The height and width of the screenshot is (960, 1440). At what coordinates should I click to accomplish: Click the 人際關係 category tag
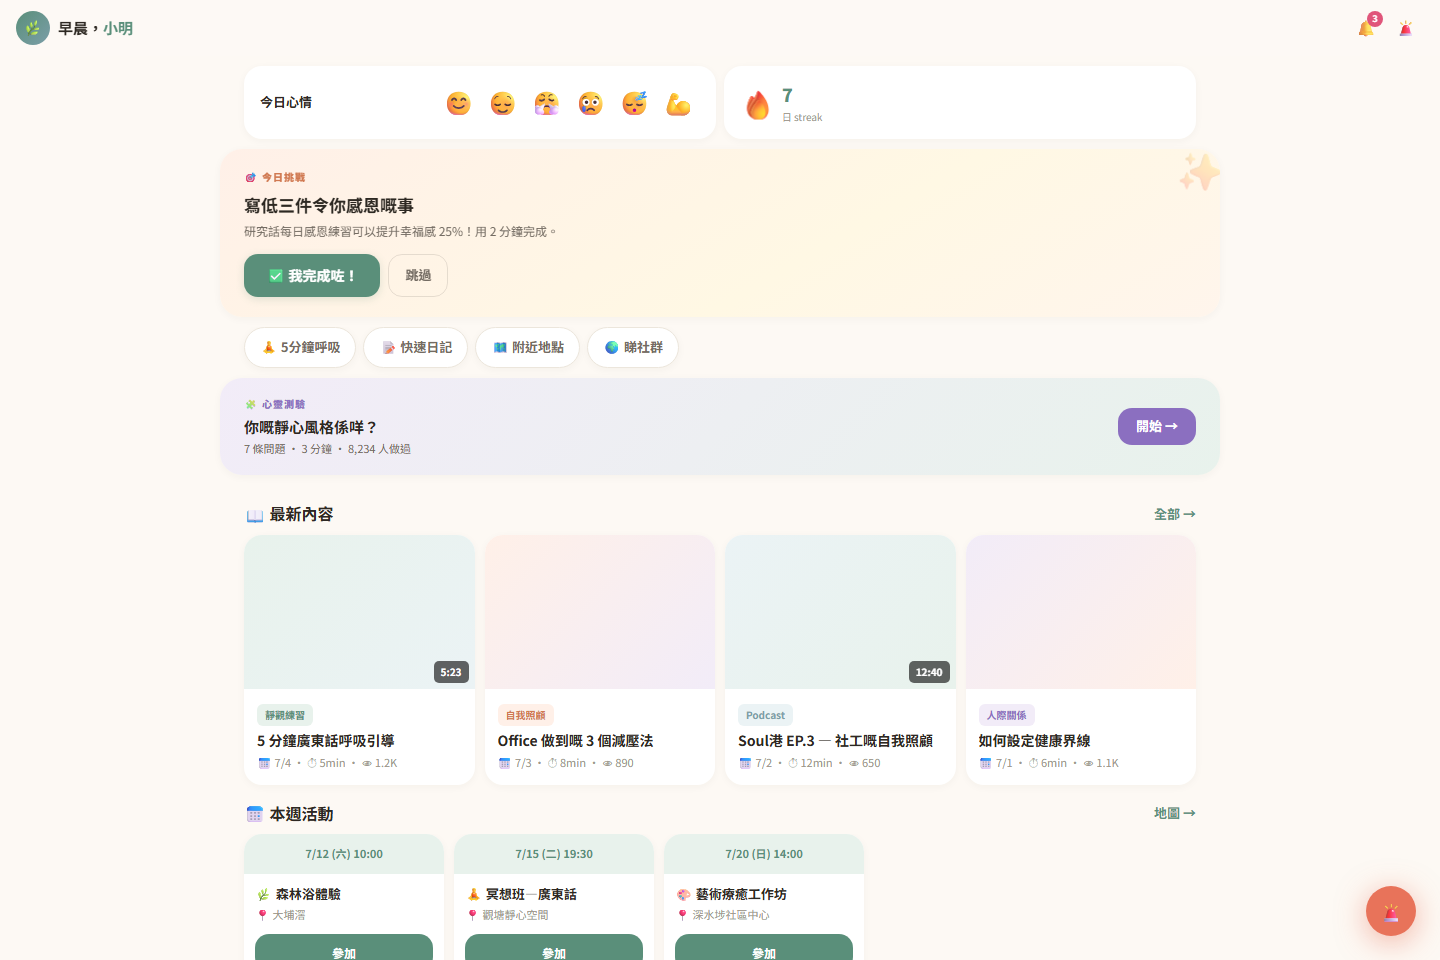click(1006, 715)
